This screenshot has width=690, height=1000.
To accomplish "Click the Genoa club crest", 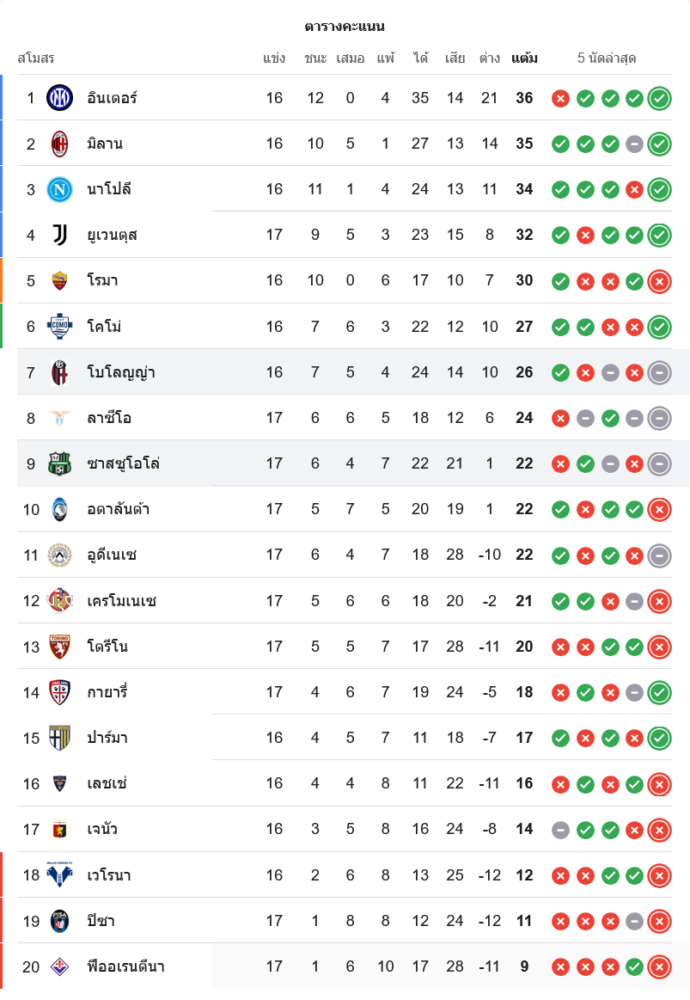I will pyautogui.click(x=60, y=829).
